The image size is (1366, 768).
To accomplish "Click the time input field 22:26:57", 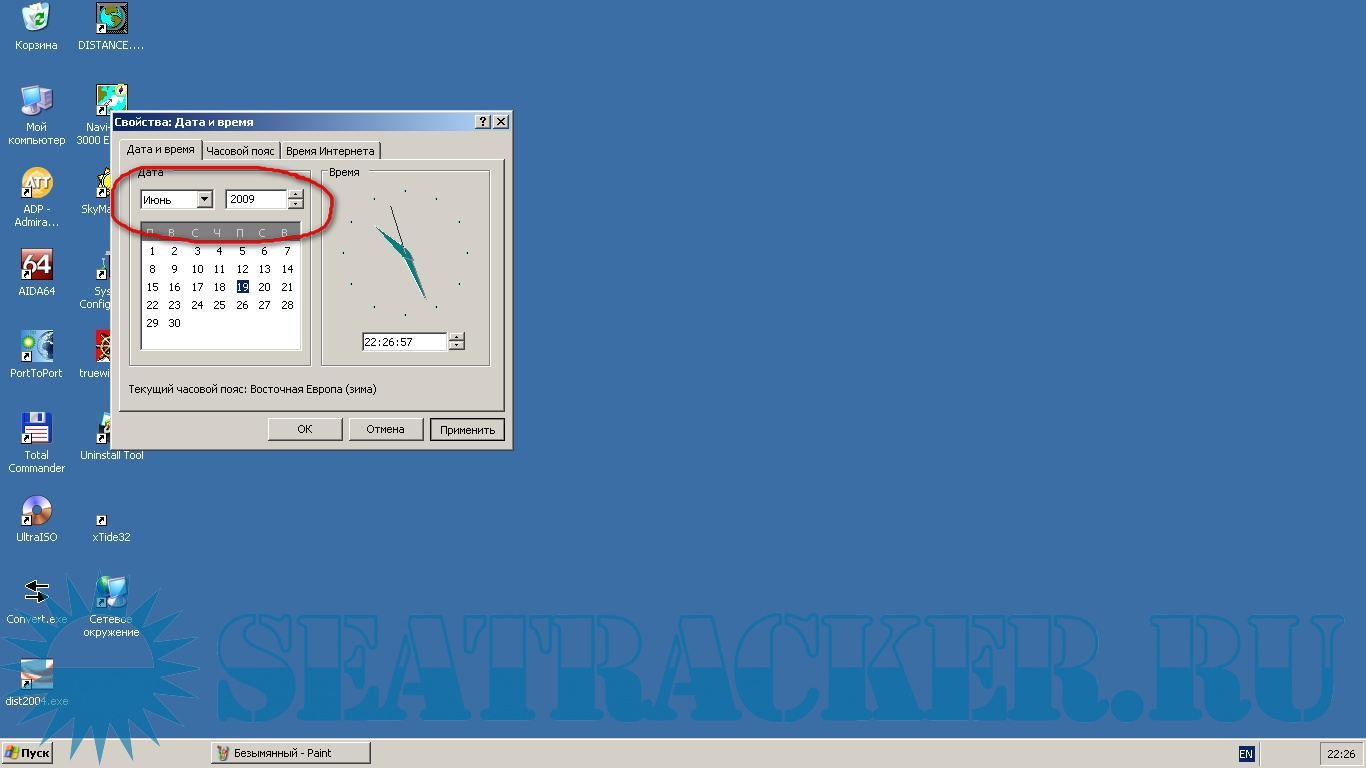I will click(x=402, y=342).
